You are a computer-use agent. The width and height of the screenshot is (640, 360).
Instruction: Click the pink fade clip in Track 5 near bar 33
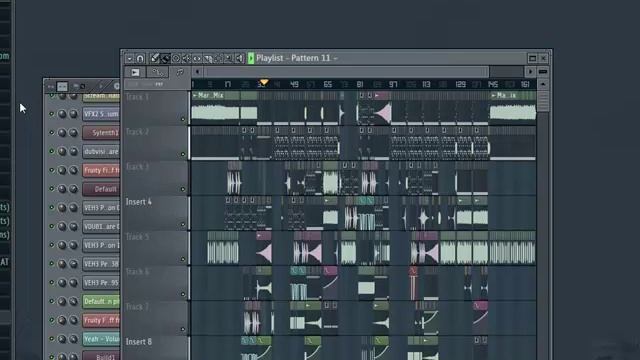point(264,249)
